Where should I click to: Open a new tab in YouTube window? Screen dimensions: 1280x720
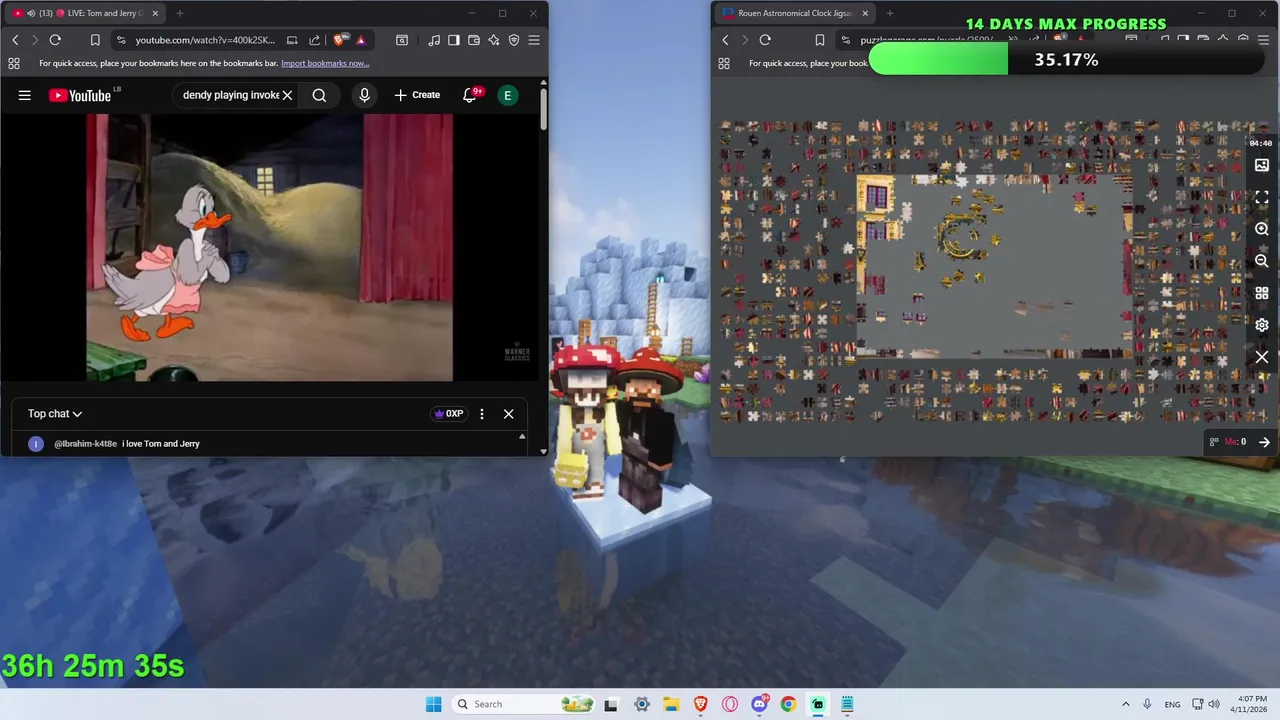[x=180, y=13]
